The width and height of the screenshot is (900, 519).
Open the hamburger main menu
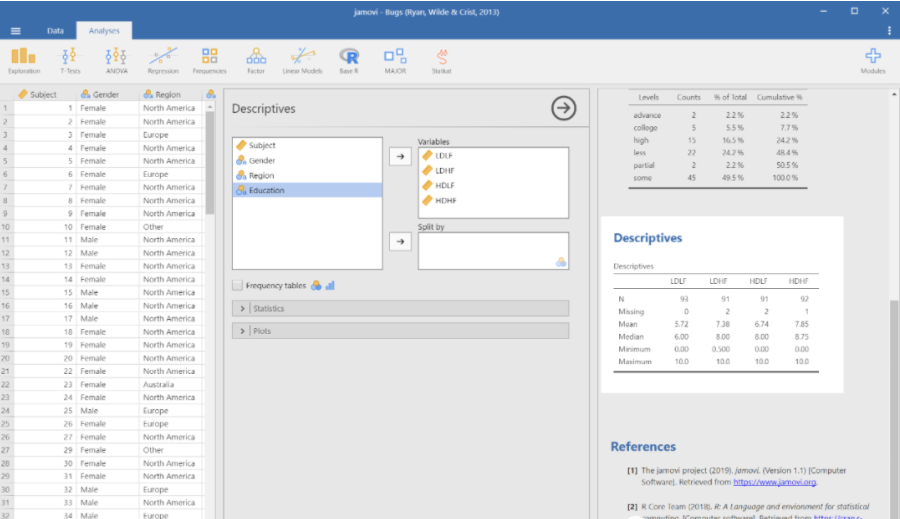[16, 31]
